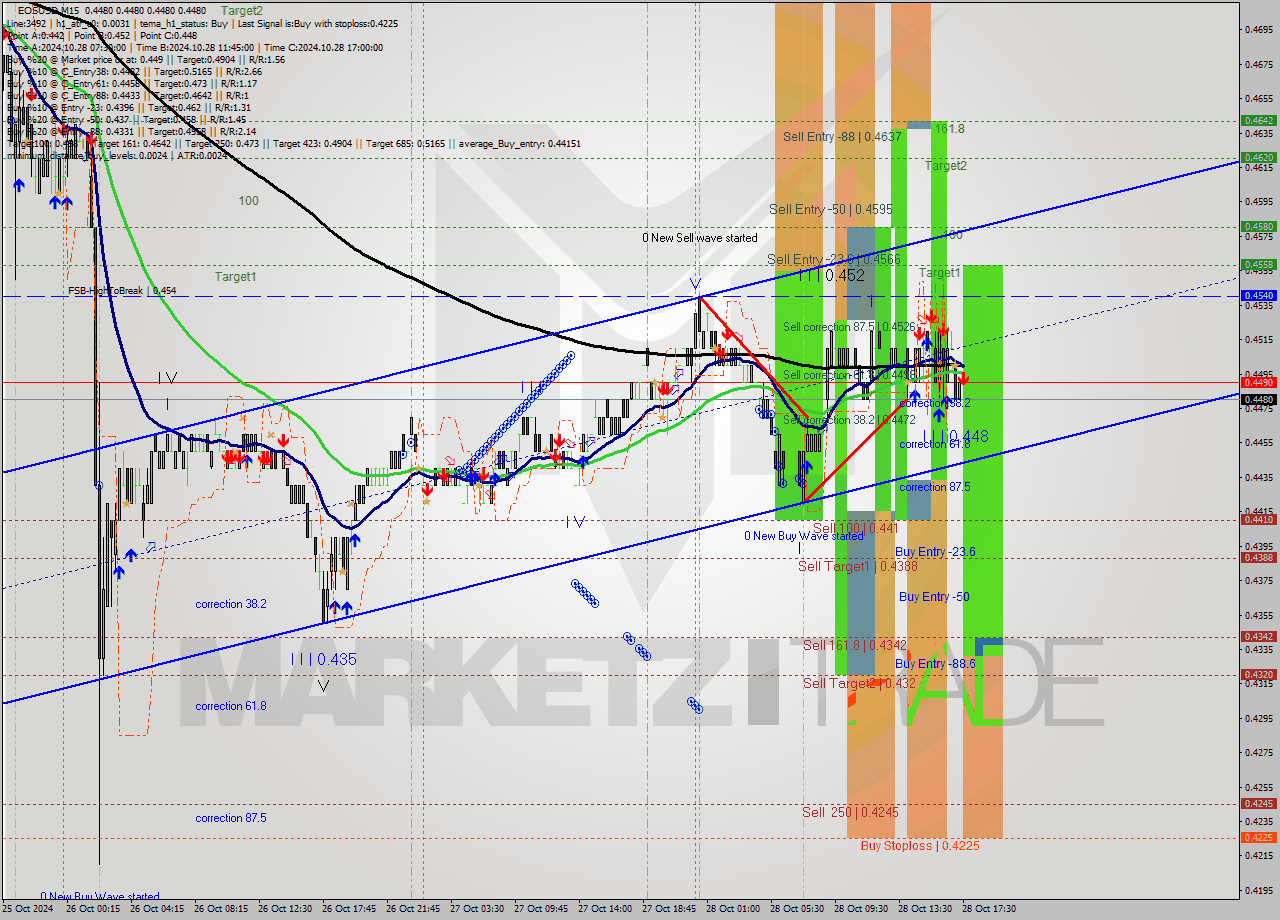This screenshot has height=920, width=1280.
Task: Click the 'Sell 161.8 | 0.4342' label
Action: click(x=855, y=645)
